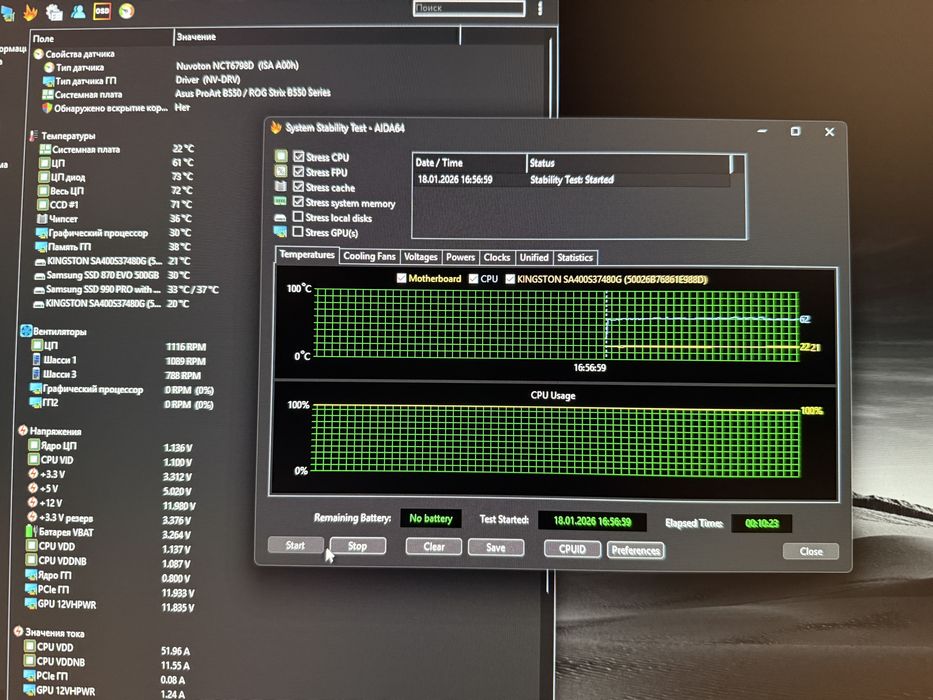Click the Stress system memory RAM icon

(280, 202)
